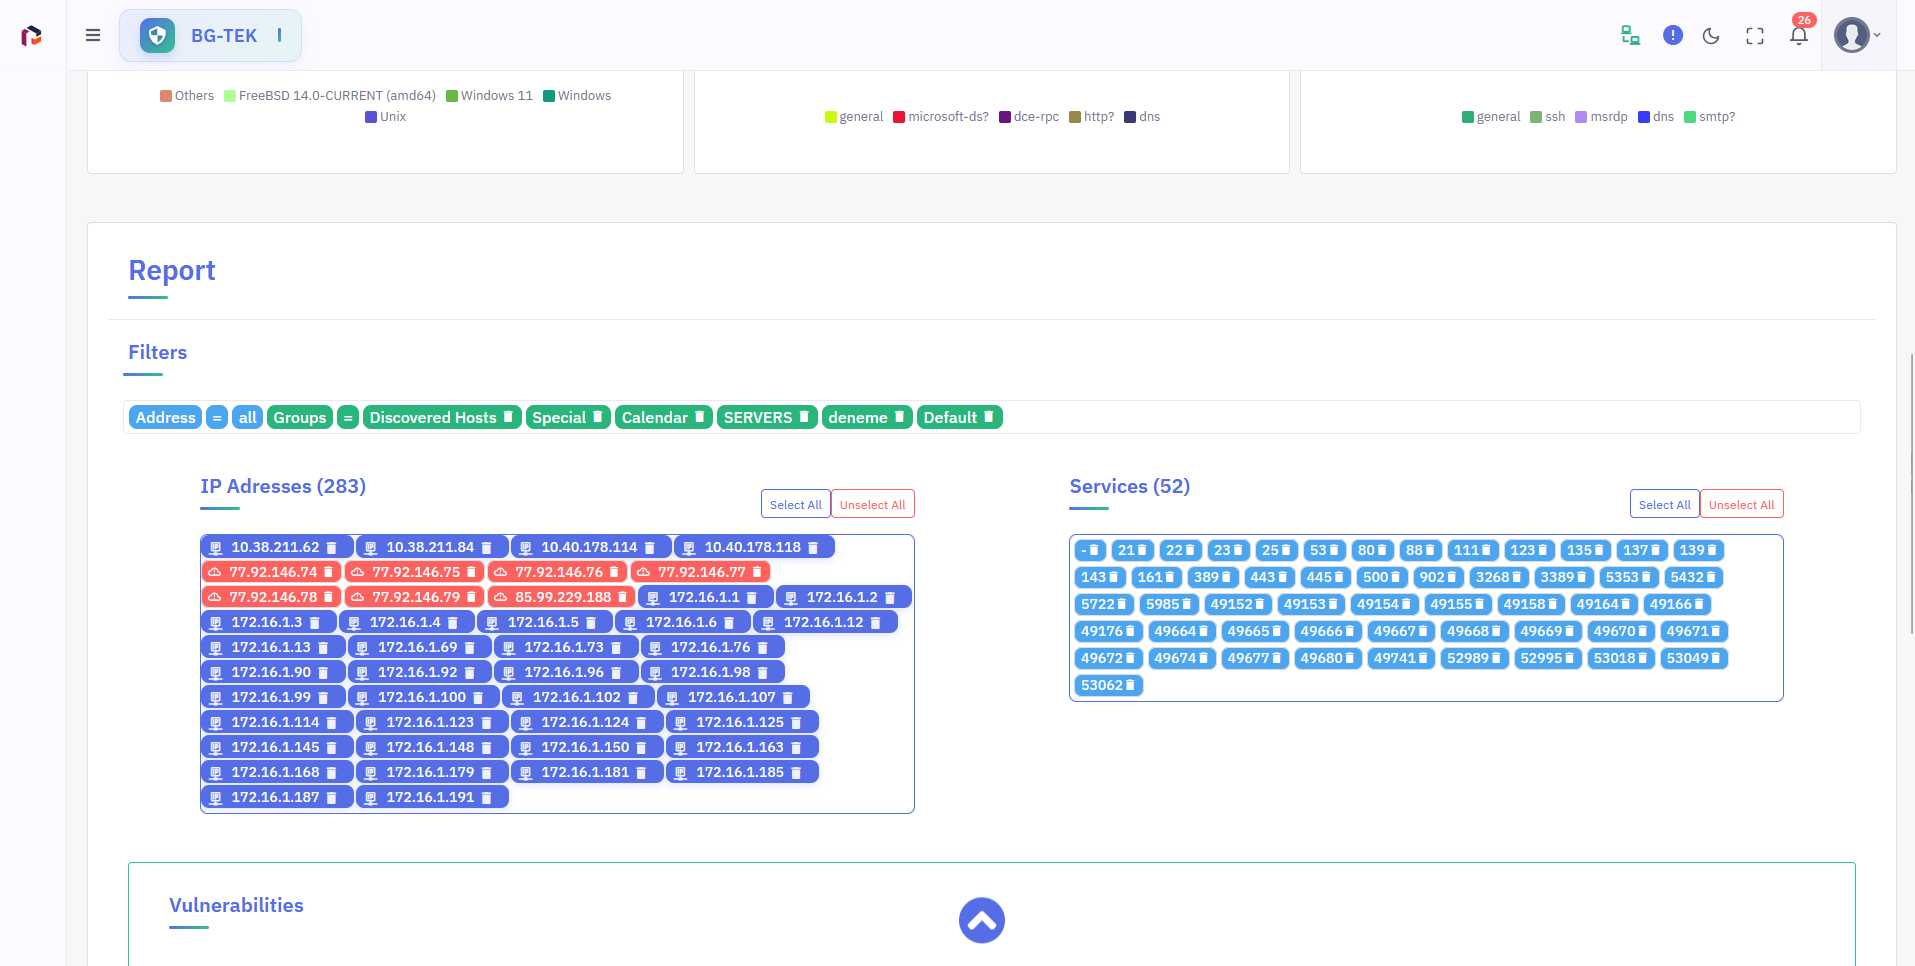This screenshot has width=1915, height=966.
Task: Enter fullscreen mode via header icon
Action: 1755,36
